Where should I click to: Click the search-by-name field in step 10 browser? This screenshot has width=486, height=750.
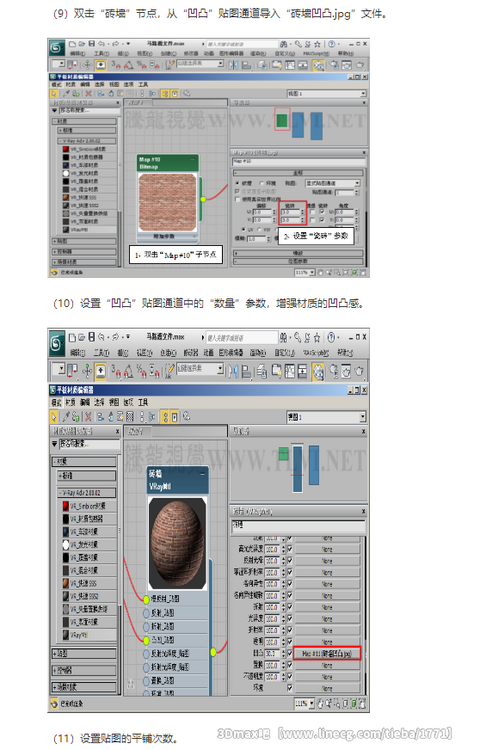click(x=89, y=444)
